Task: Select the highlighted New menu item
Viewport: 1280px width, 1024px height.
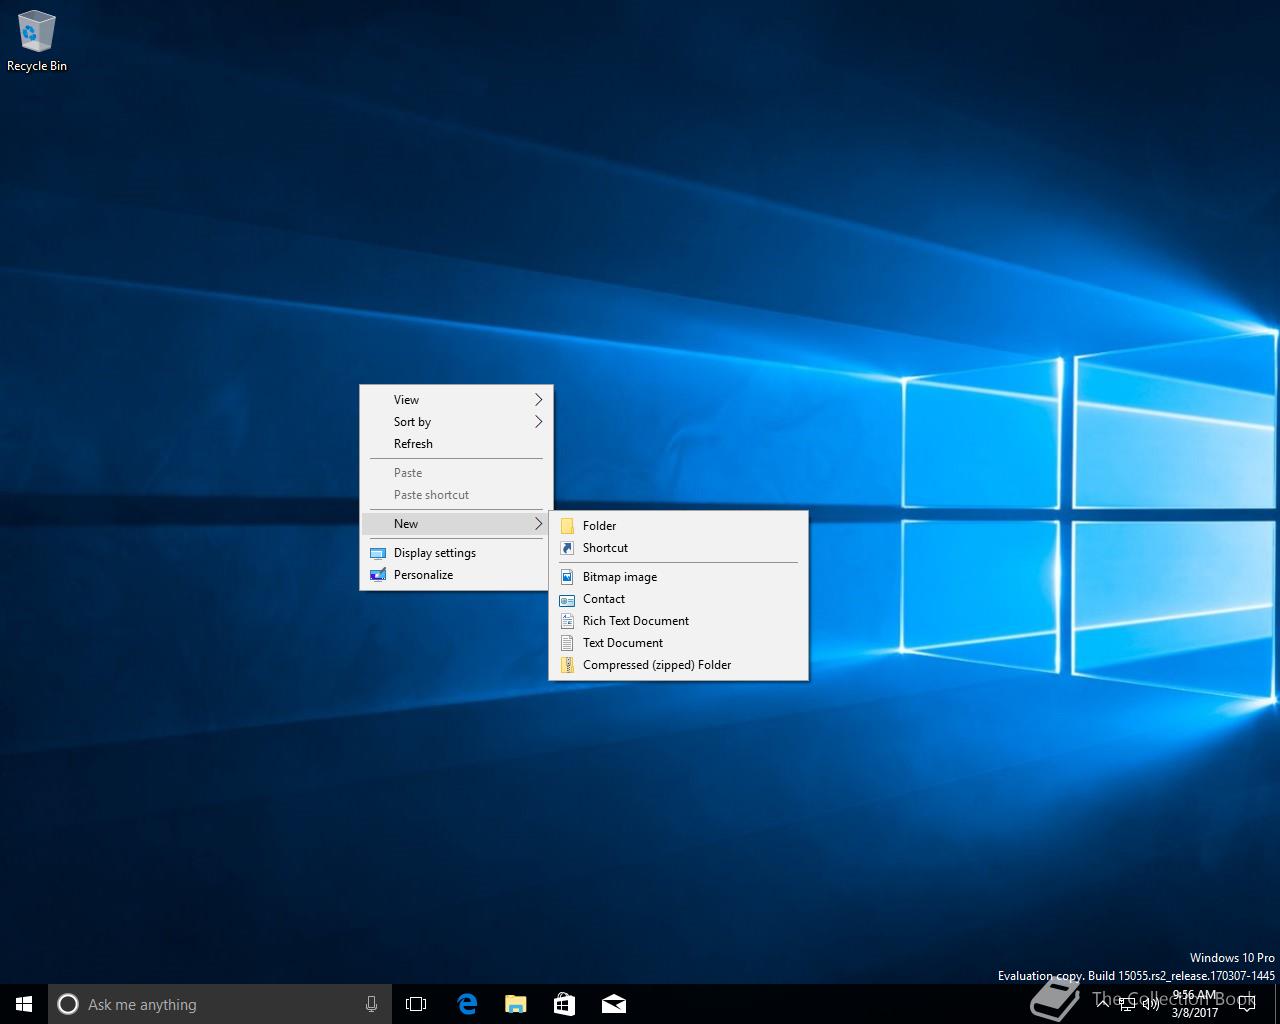Action: pyautogui.click(x=456, y=523)
